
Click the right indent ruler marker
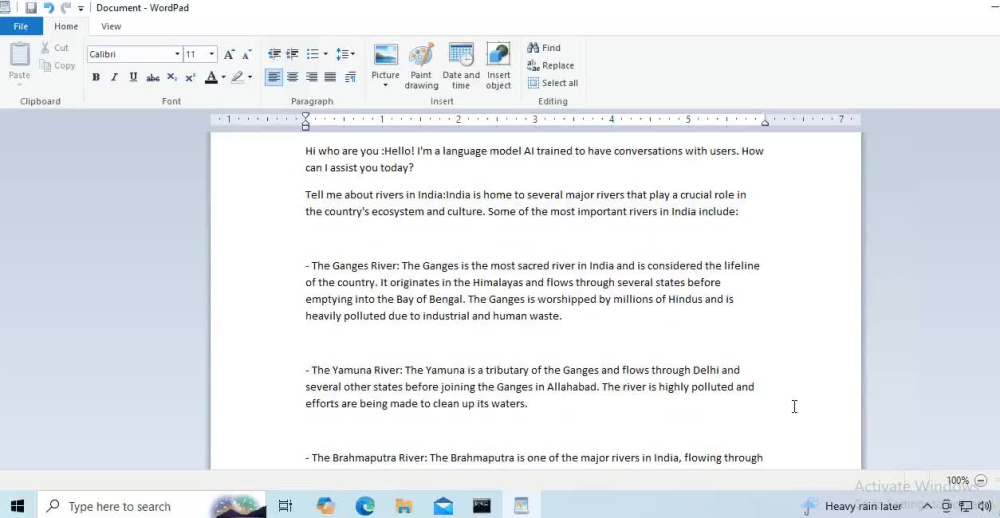(x=765, y=122)
